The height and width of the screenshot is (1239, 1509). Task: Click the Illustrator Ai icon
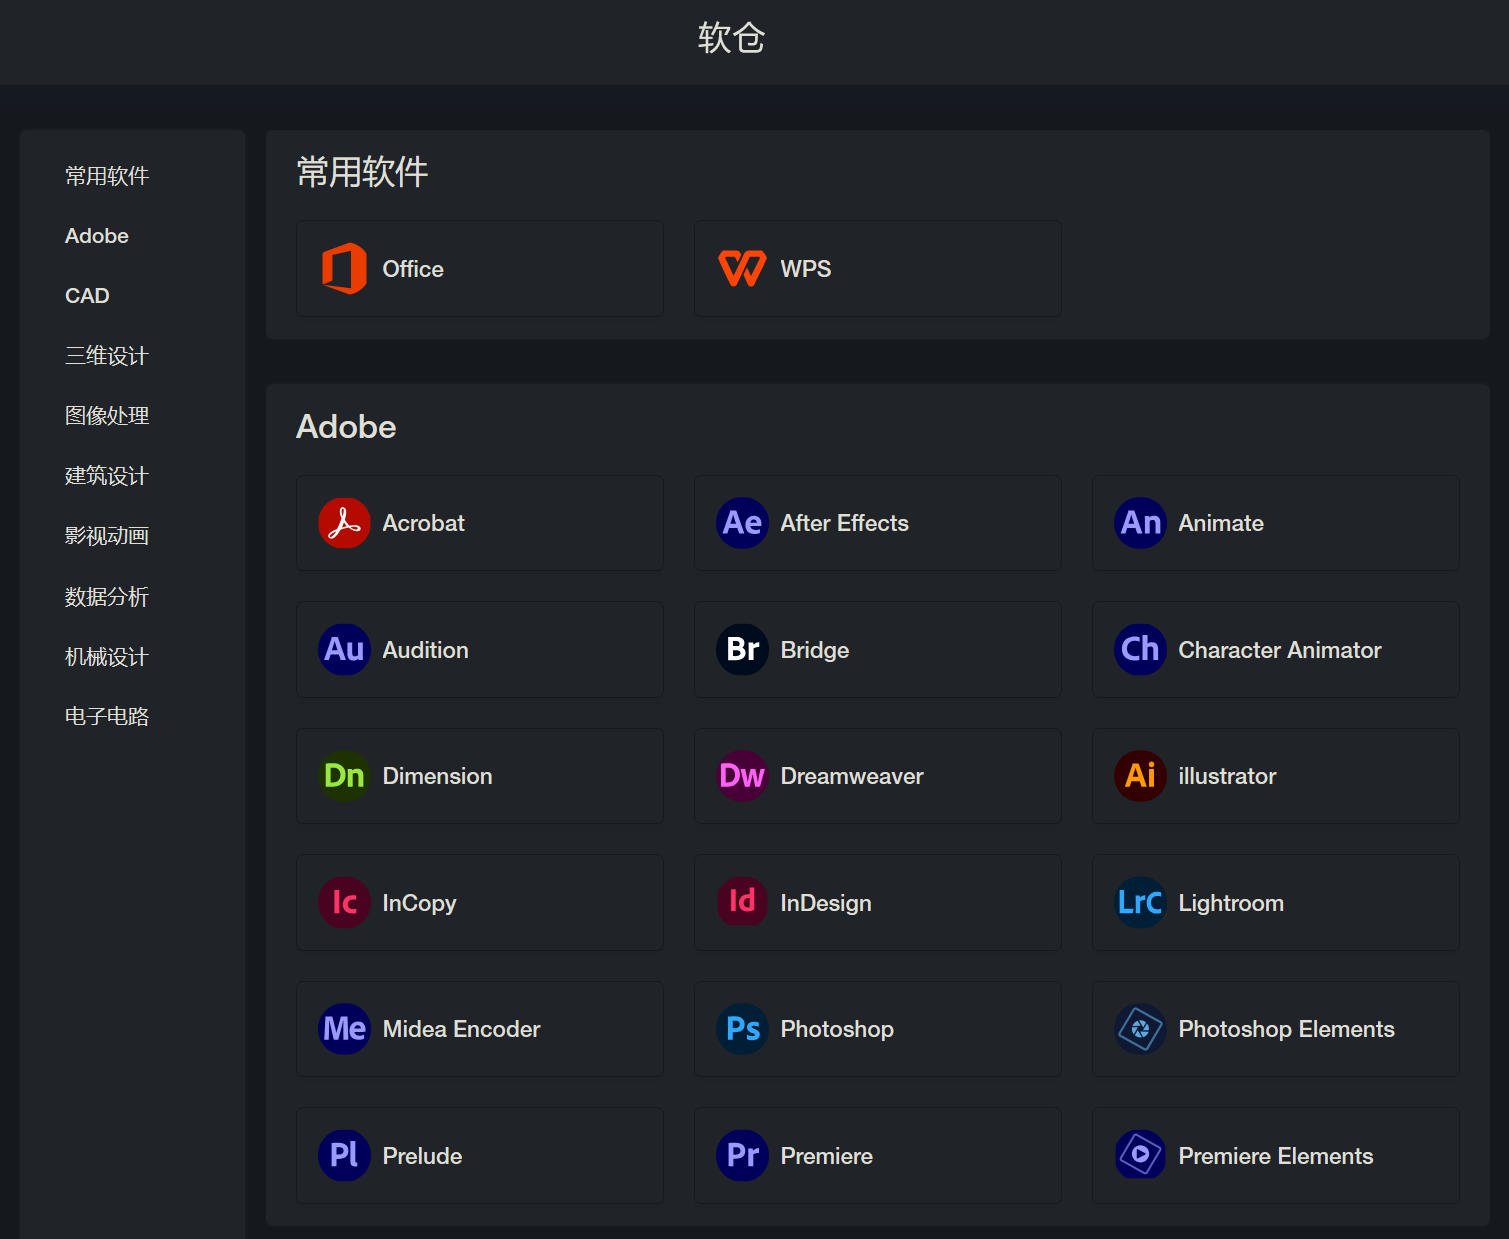pos(1140,776)
